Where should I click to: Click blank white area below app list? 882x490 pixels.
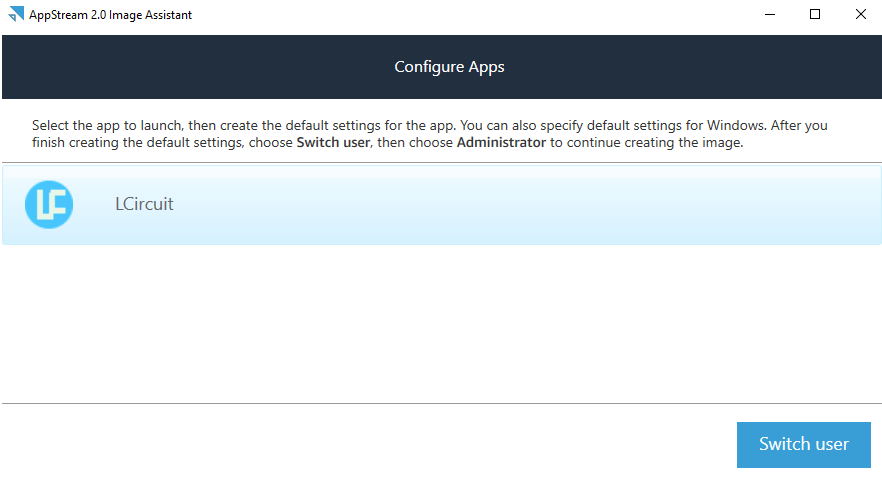pos(440,320)
